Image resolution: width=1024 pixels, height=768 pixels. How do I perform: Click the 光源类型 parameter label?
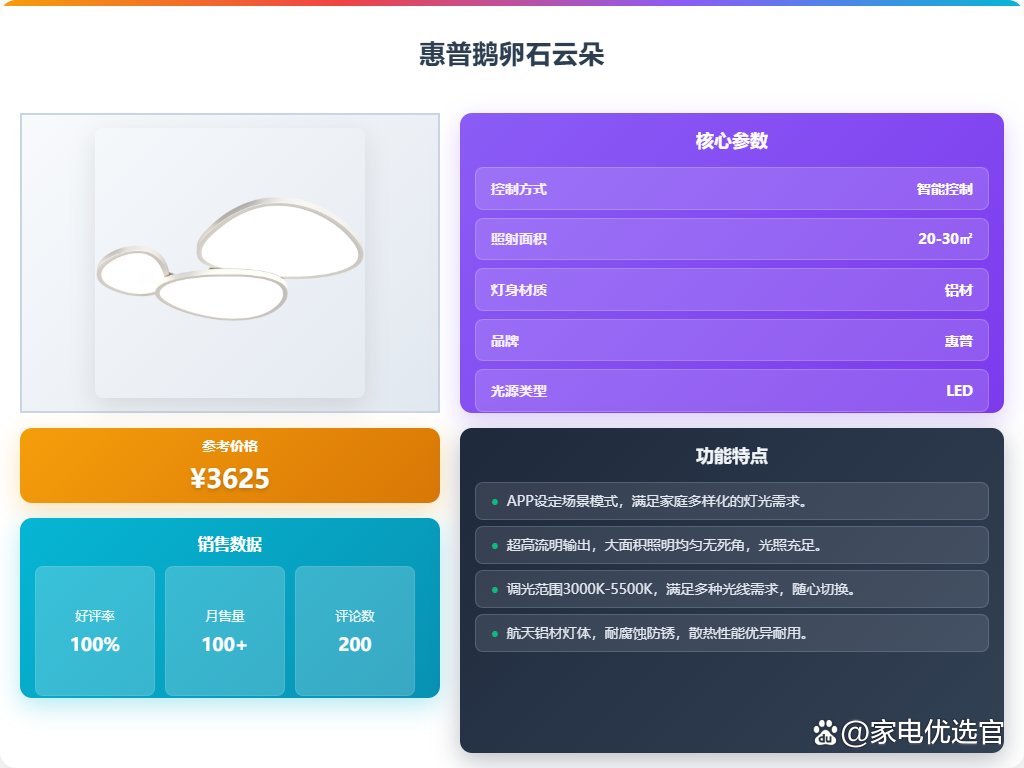(519, 391)
